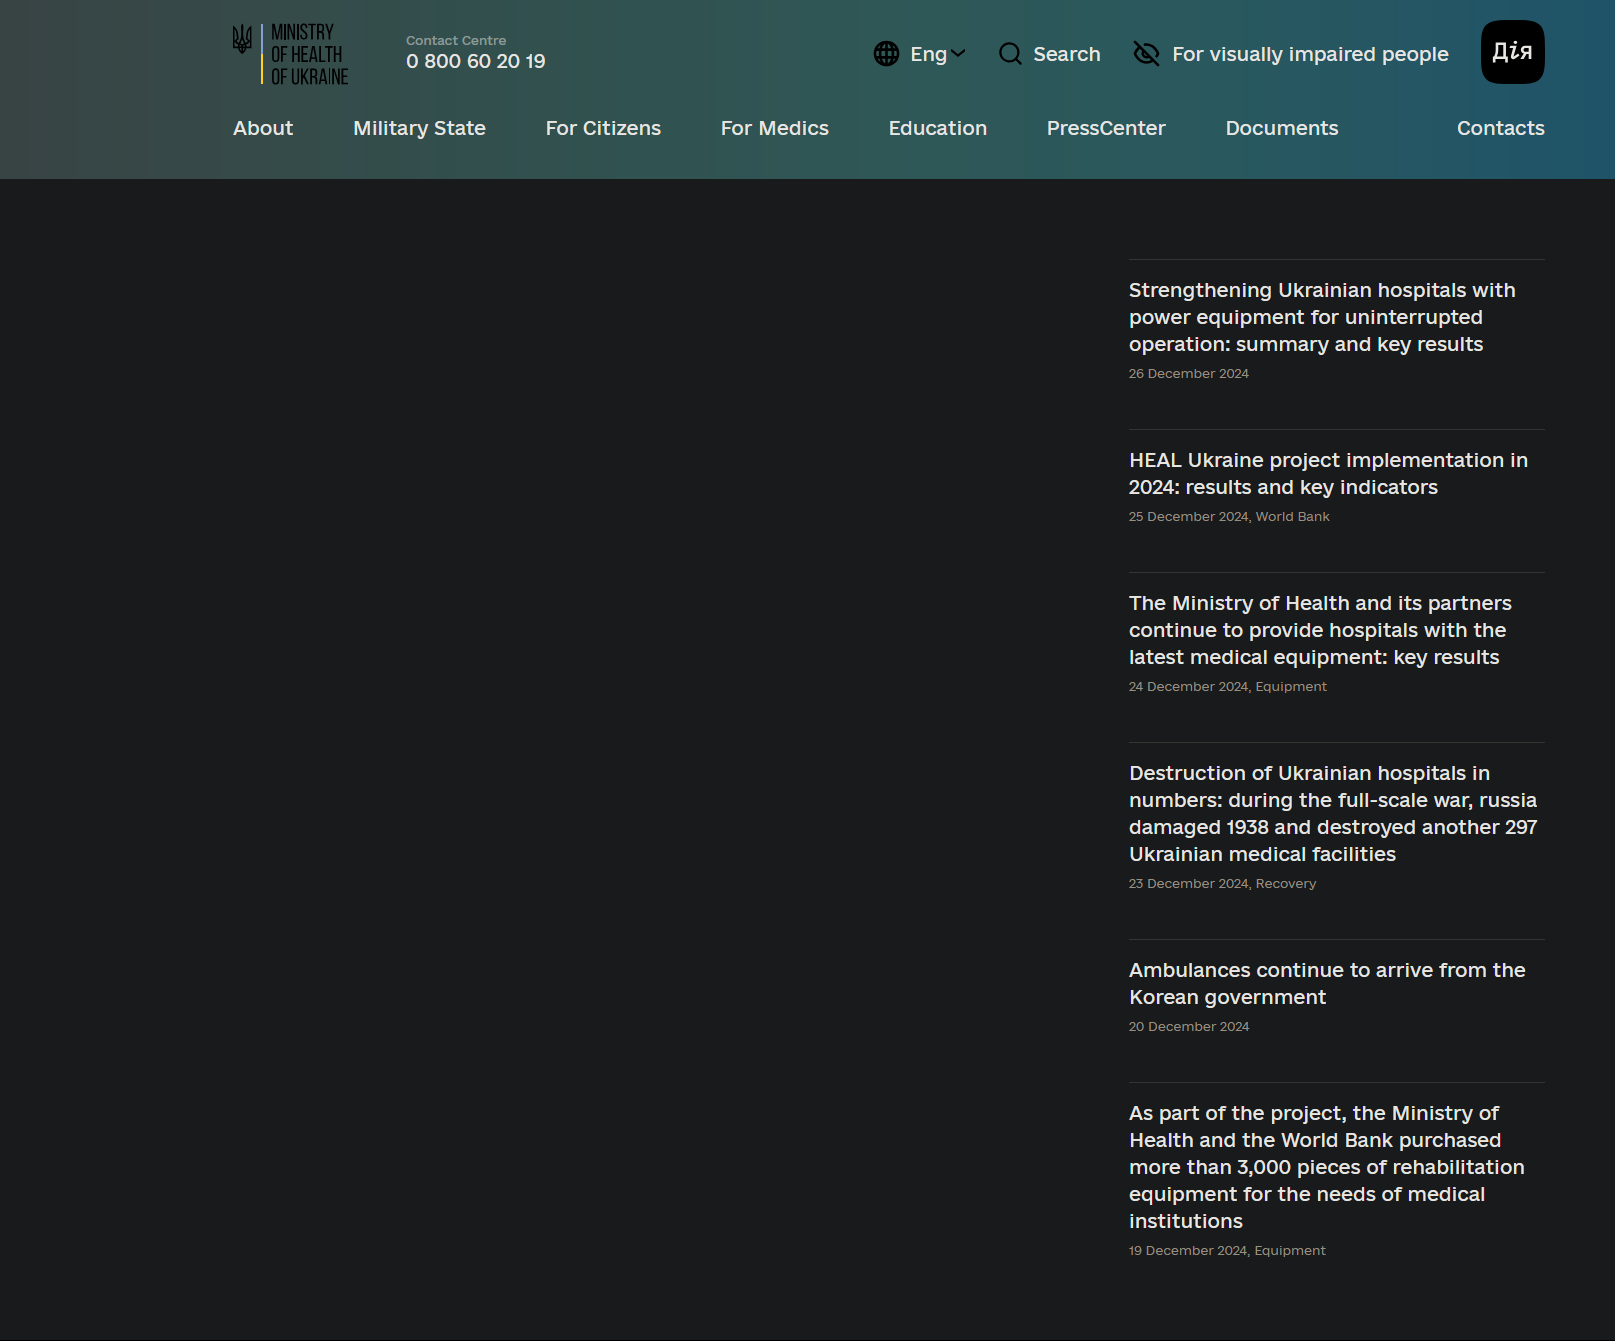Go to the Education section
This screenshot has width=1615, height=1341.
937,128
